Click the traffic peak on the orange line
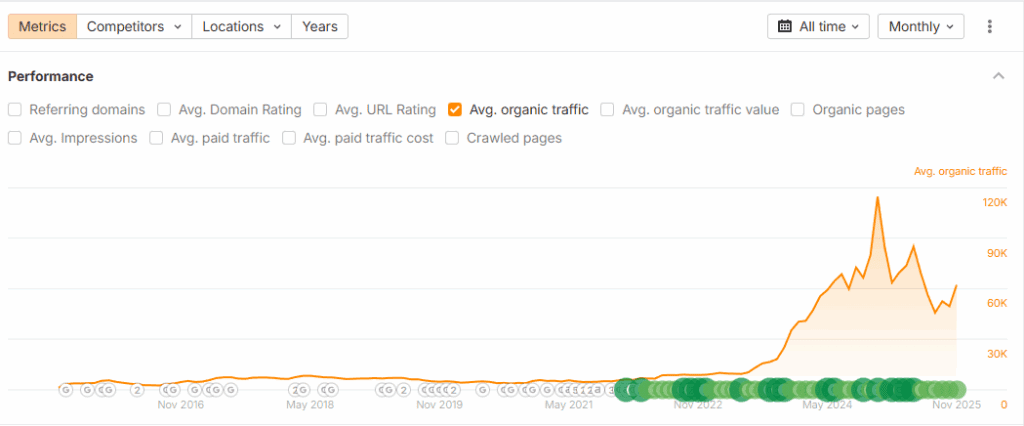 point(877,197)
